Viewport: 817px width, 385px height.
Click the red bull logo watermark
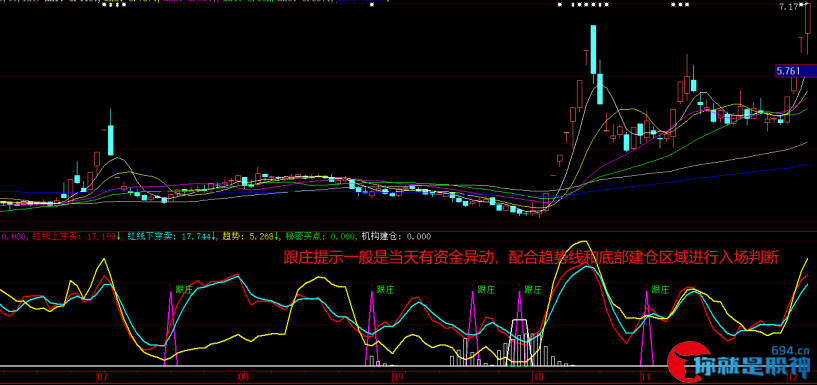coord(688,363)
